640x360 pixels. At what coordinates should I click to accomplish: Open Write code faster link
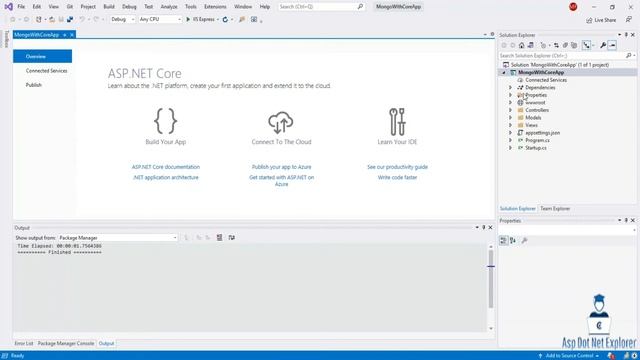click(398, 178)
